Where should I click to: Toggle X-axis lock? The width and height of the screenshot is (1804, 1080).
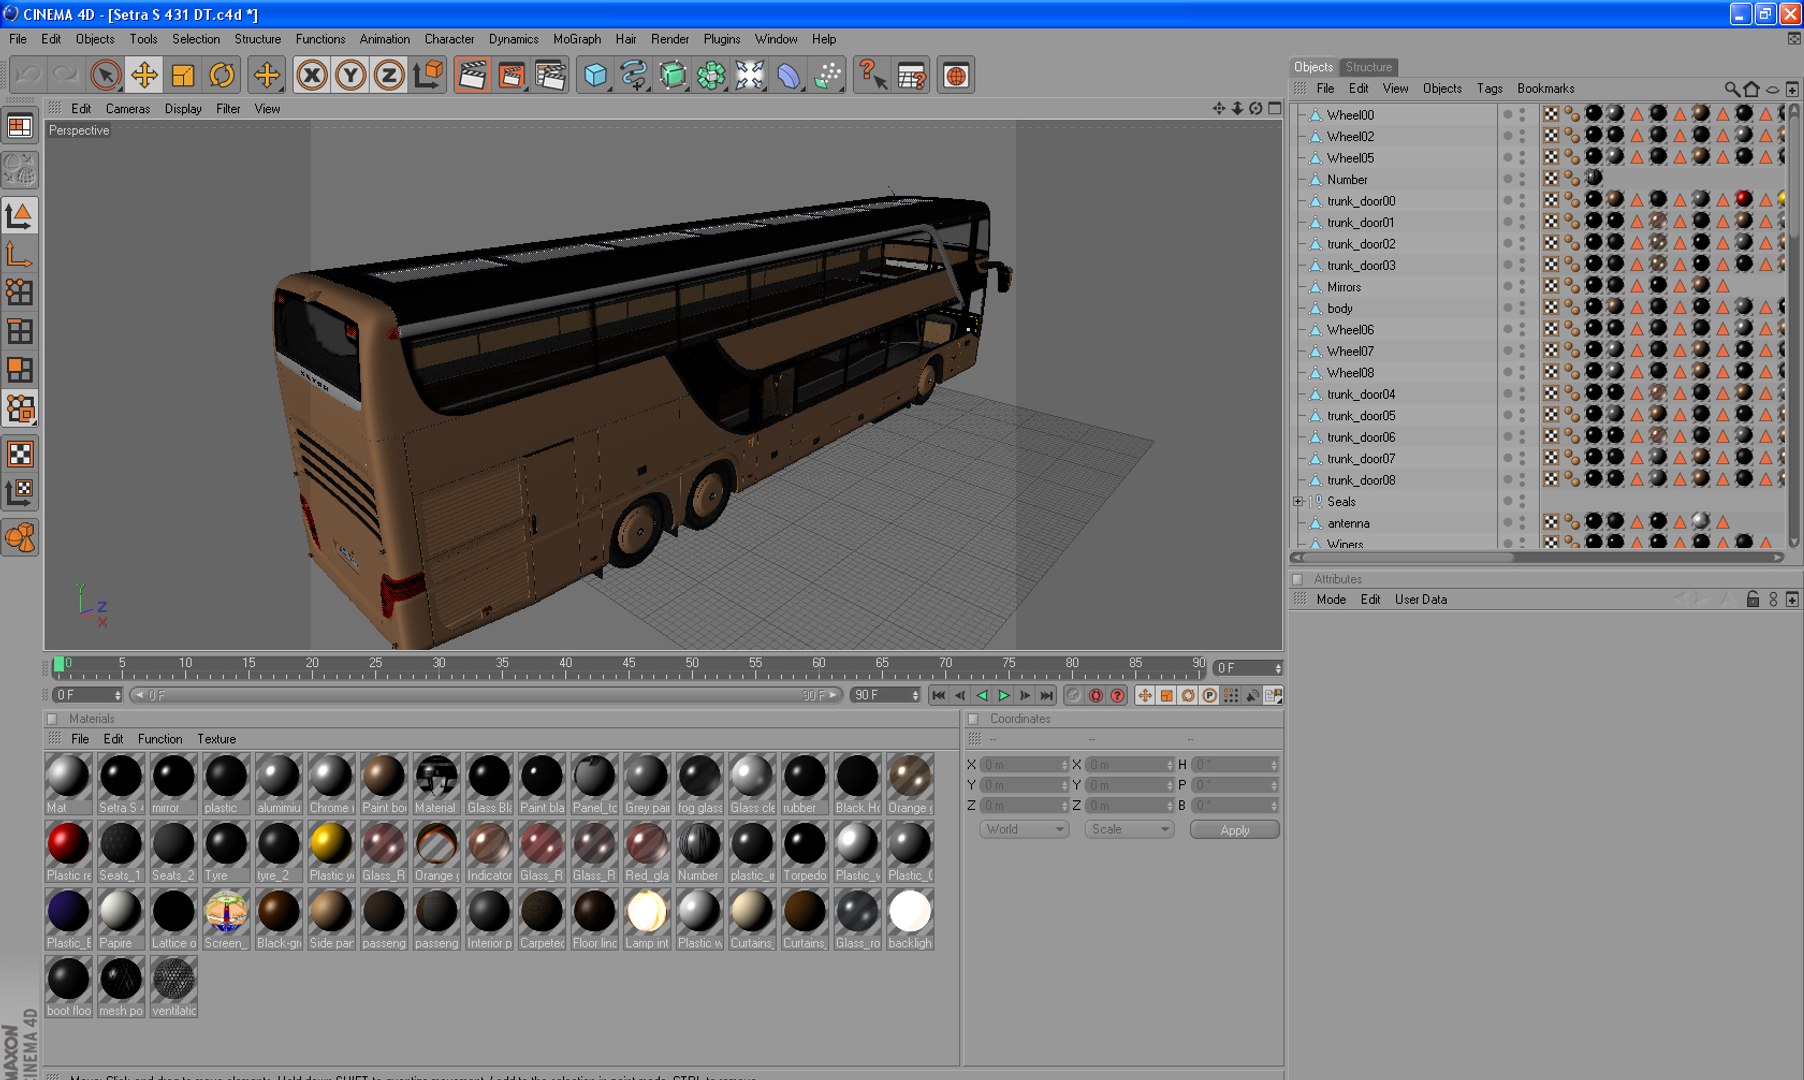point(312,75)
